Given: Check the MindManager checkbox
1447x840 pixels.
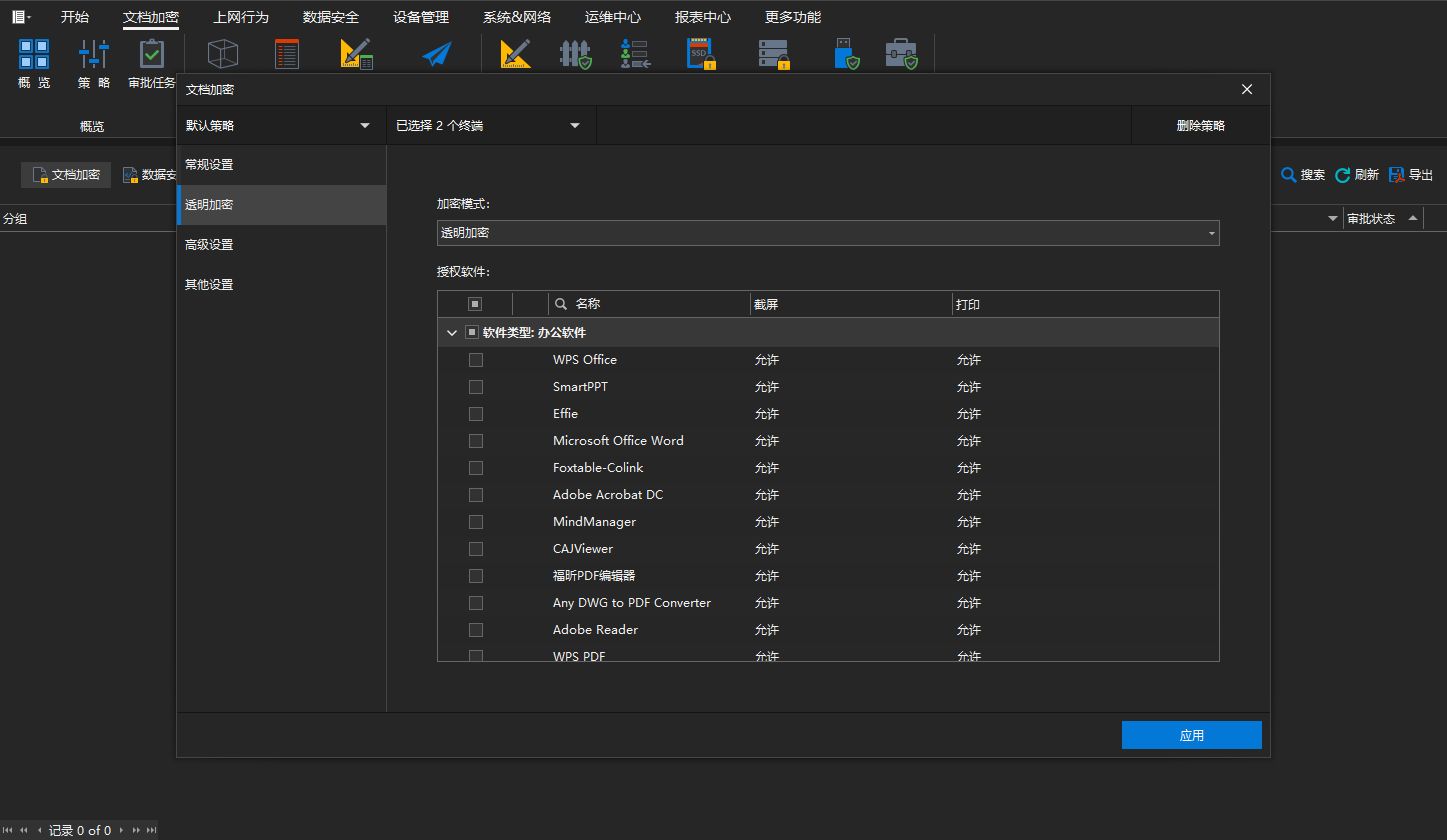Looking at the screenshot, I should point(476,522).
